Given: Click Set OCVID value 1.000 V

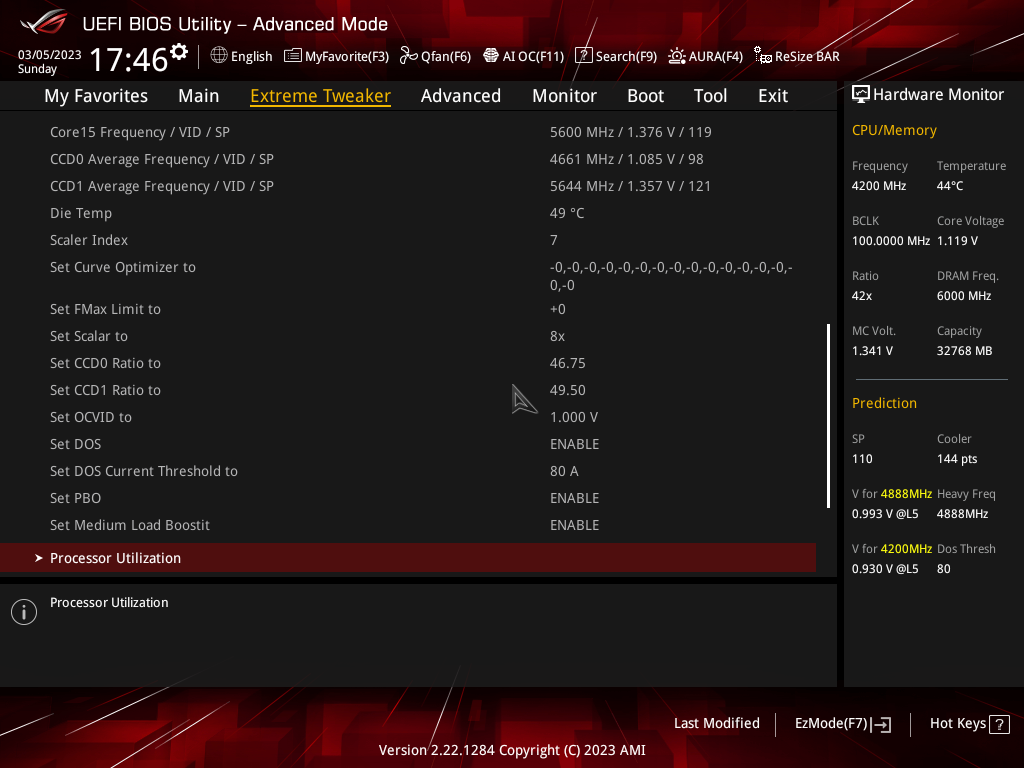Looking at the screenshot, I should 573,417.
